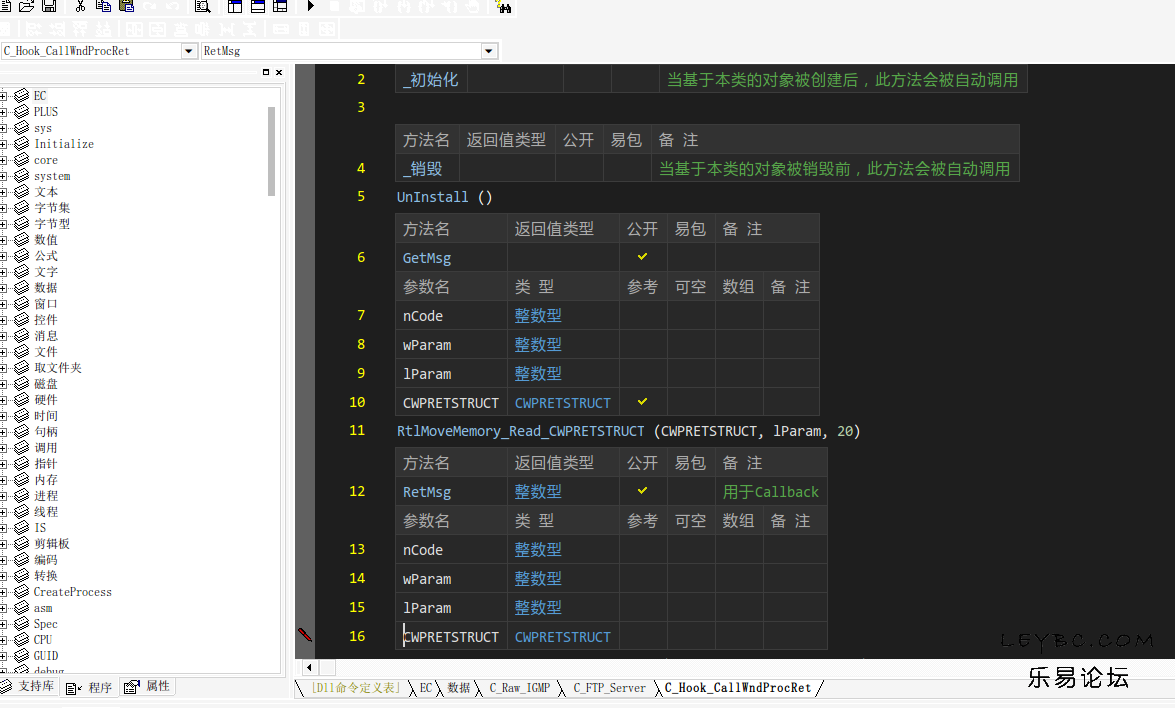Expand the sys tree node
The width and height of the screenshot is (1175, 708).
coord(4,127)
